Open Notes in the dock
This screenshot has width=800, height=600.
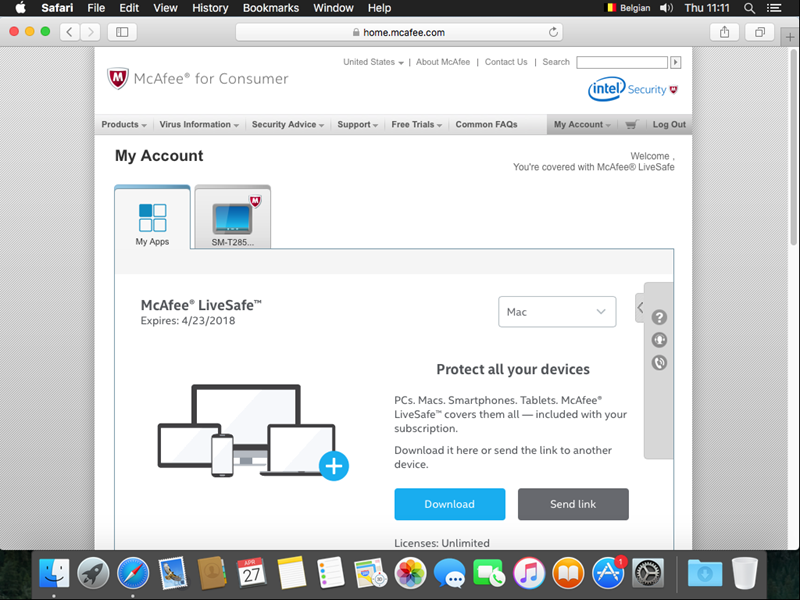[x=291, y=573]
